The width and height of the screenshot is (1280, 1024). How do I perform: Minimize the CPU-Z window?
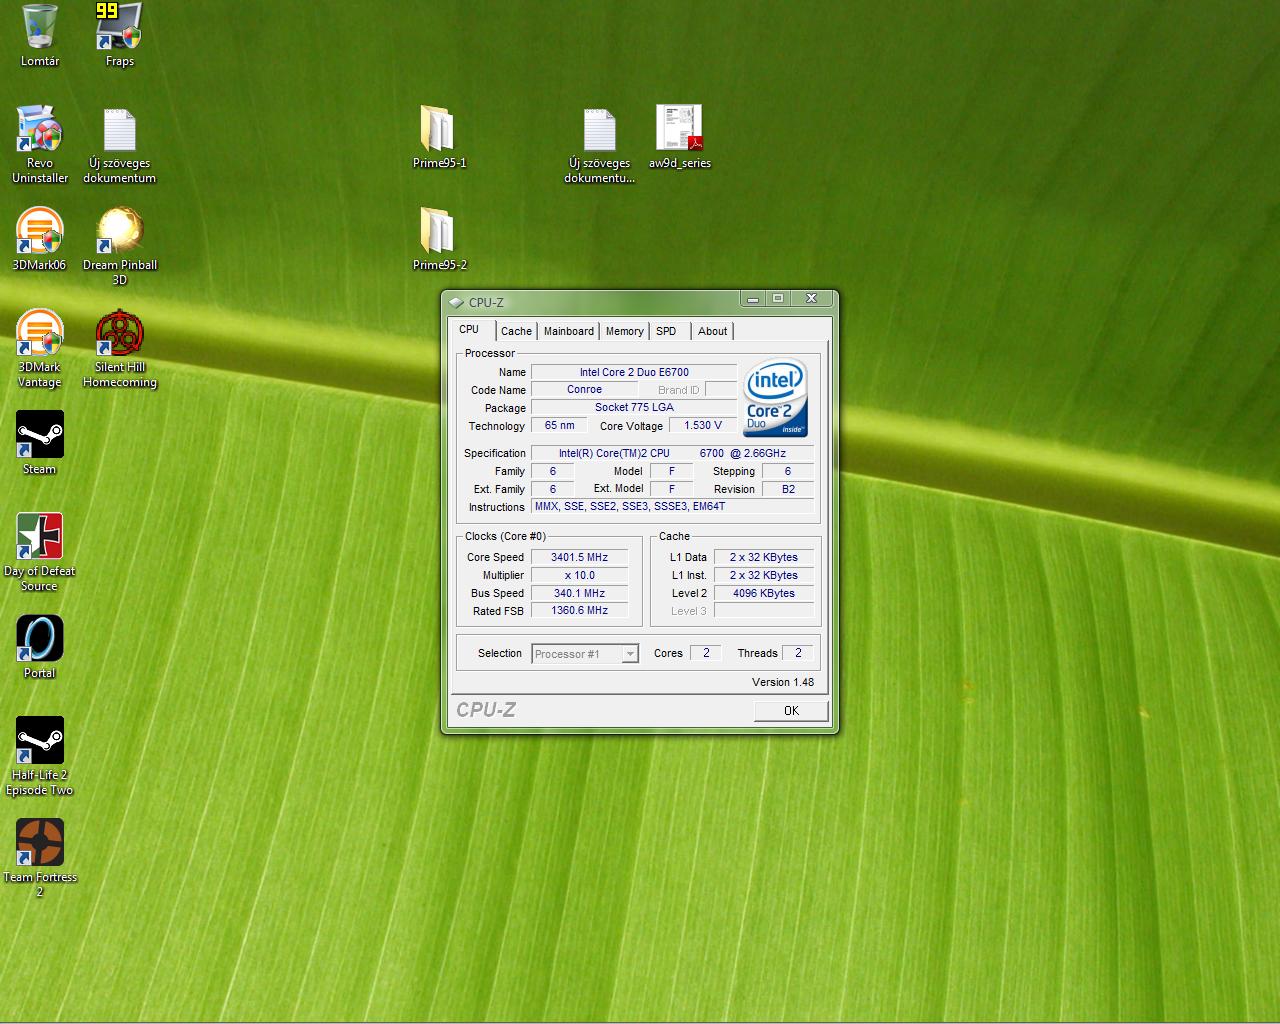(x=753, y=298)
